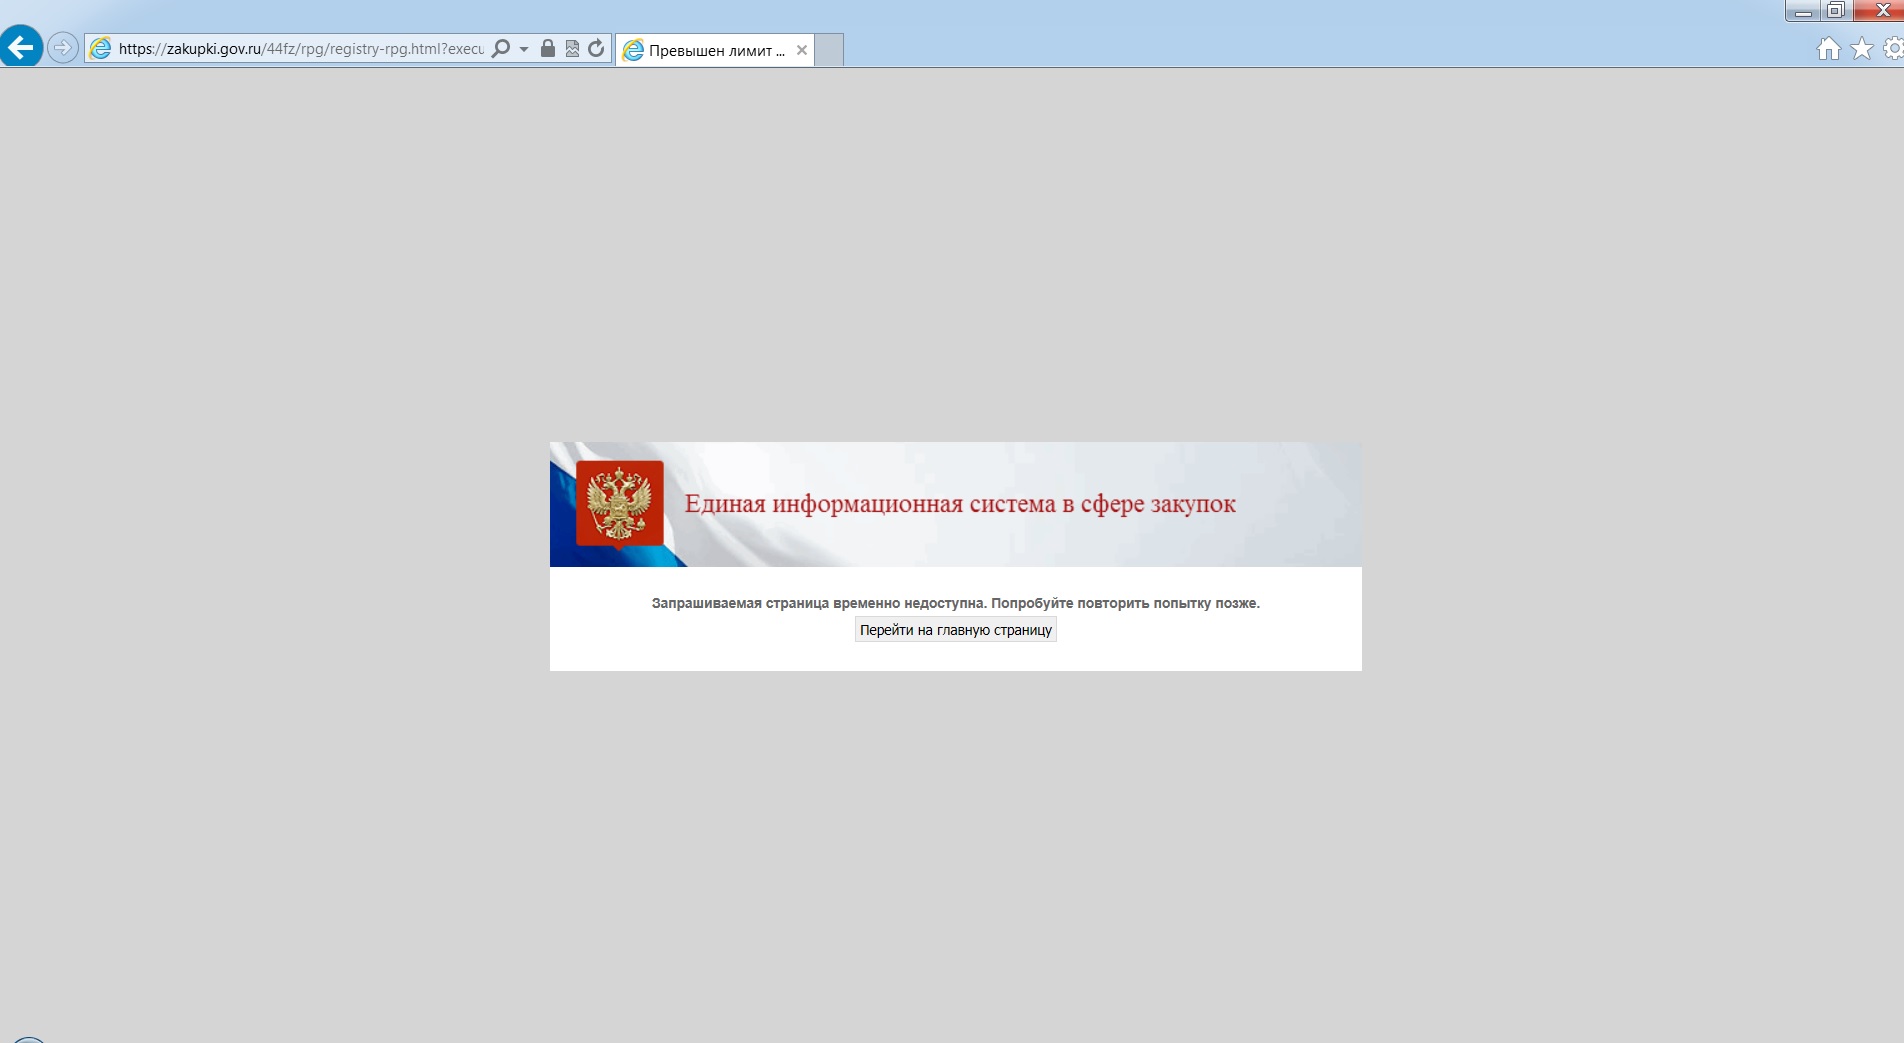Restore down the browser window
The height and width of the screenshot is (1043, 1904).
[x=1836, y=11]
